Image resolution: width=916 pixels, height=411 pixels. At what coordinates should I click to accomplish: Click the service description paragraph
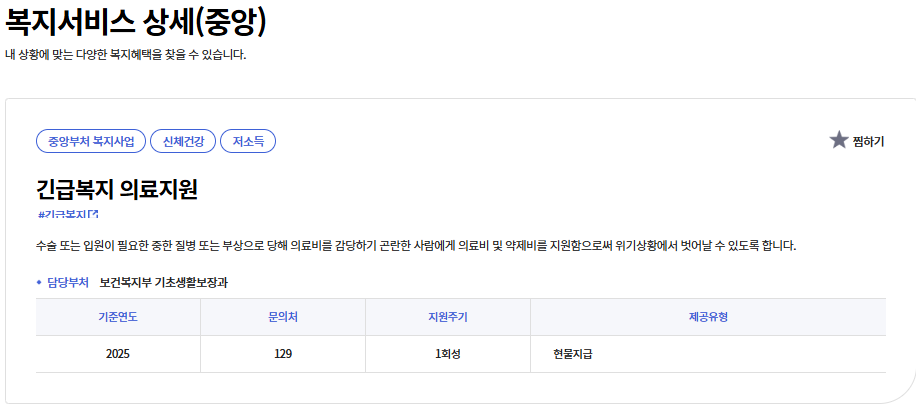coord(415,246)
